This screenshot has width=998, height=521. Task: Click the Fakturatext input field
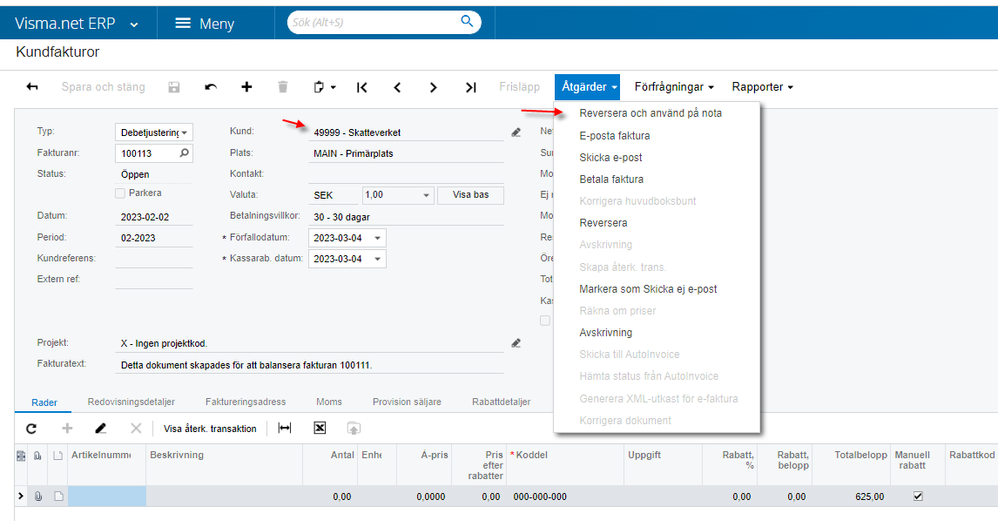[x=309, y=365]
